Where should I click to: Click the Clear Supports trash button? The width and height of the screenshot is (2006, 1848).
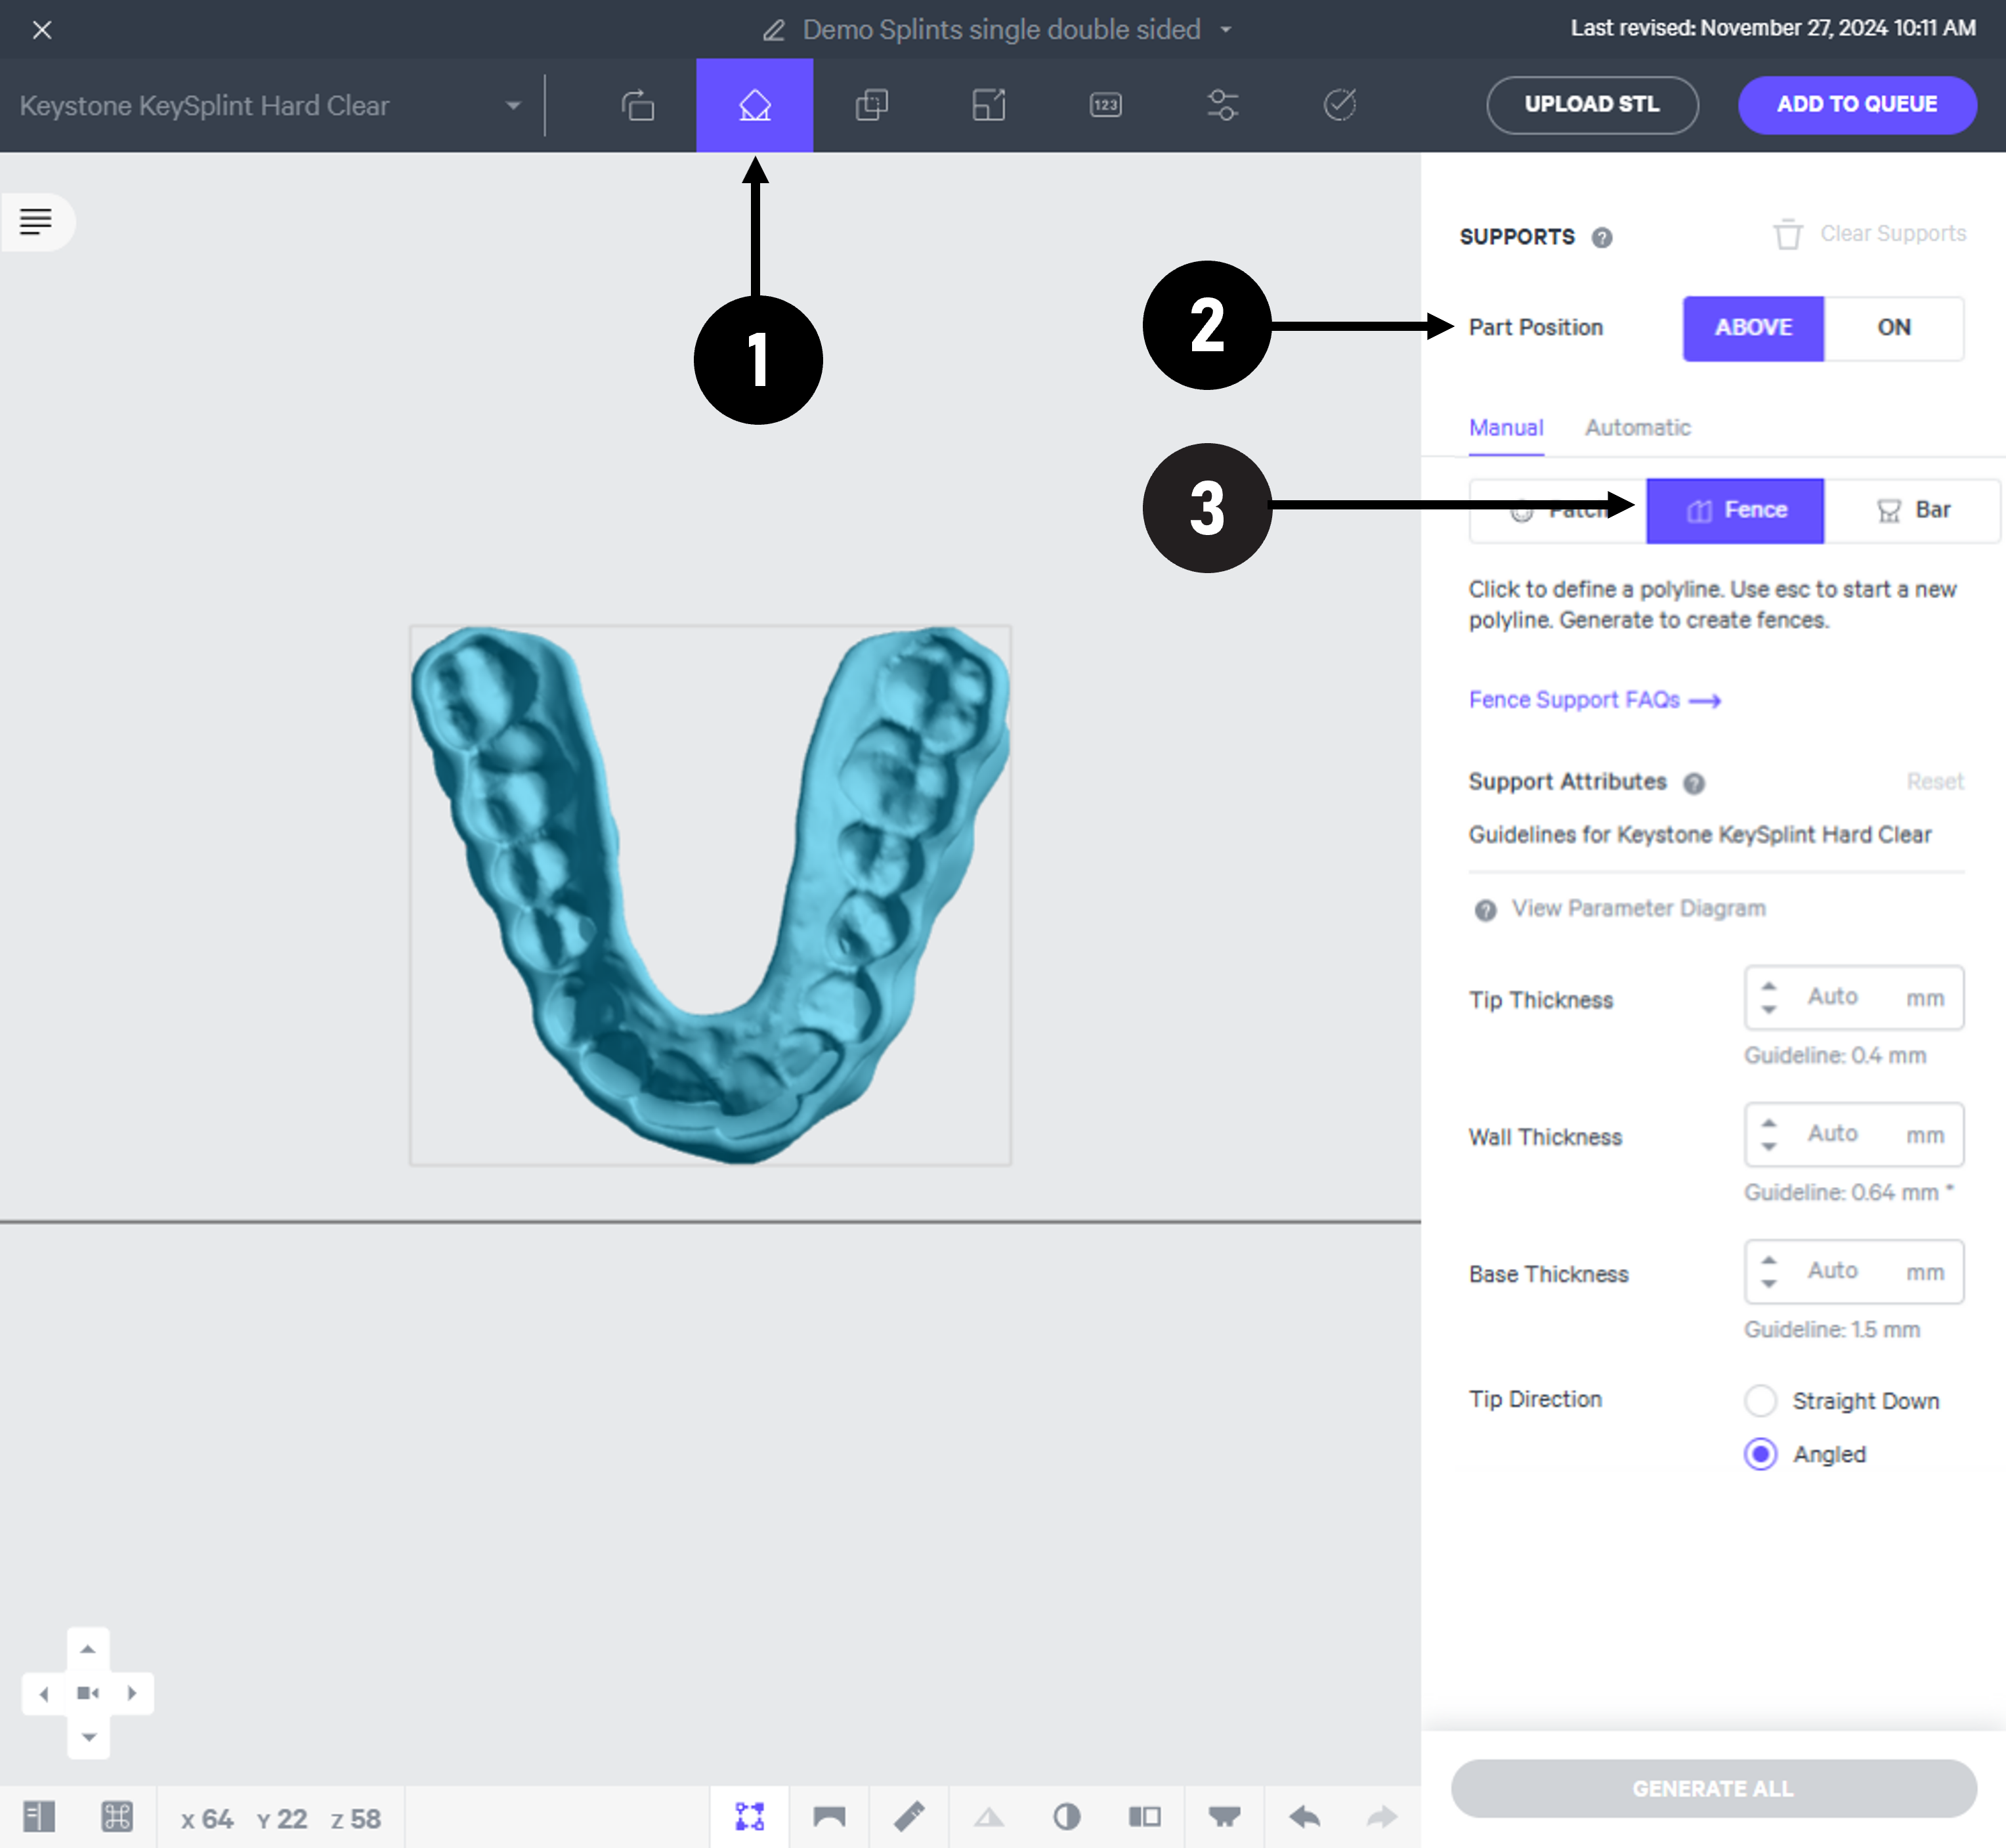point(1870,234)
